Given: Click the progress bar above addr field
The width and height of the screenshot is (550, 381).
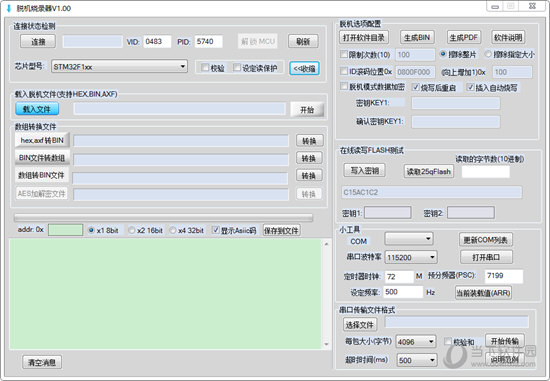Looking at the screenshot, I should point(163,218).
